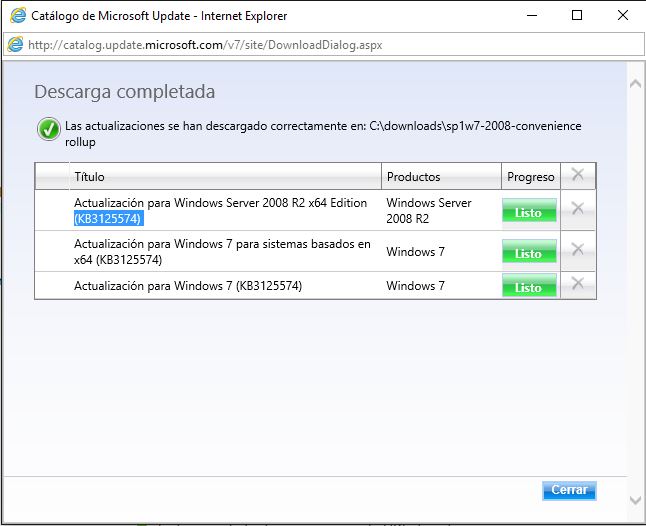Click title 'Actualización para Windows 7 (KB3125574)'
Screen dimensions: 646x526
tap(188, 285)
